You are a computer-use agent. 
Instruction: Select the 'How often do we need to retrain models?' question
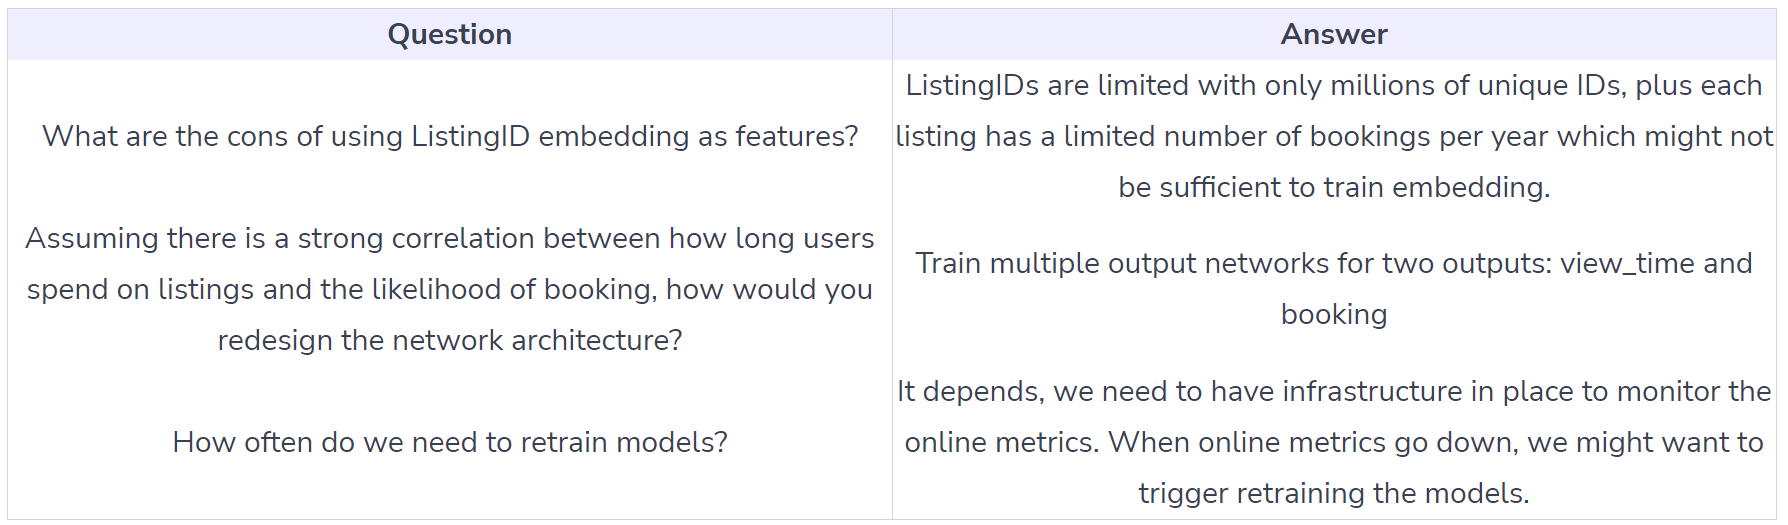pyautogui.click(x=450, y=442)
